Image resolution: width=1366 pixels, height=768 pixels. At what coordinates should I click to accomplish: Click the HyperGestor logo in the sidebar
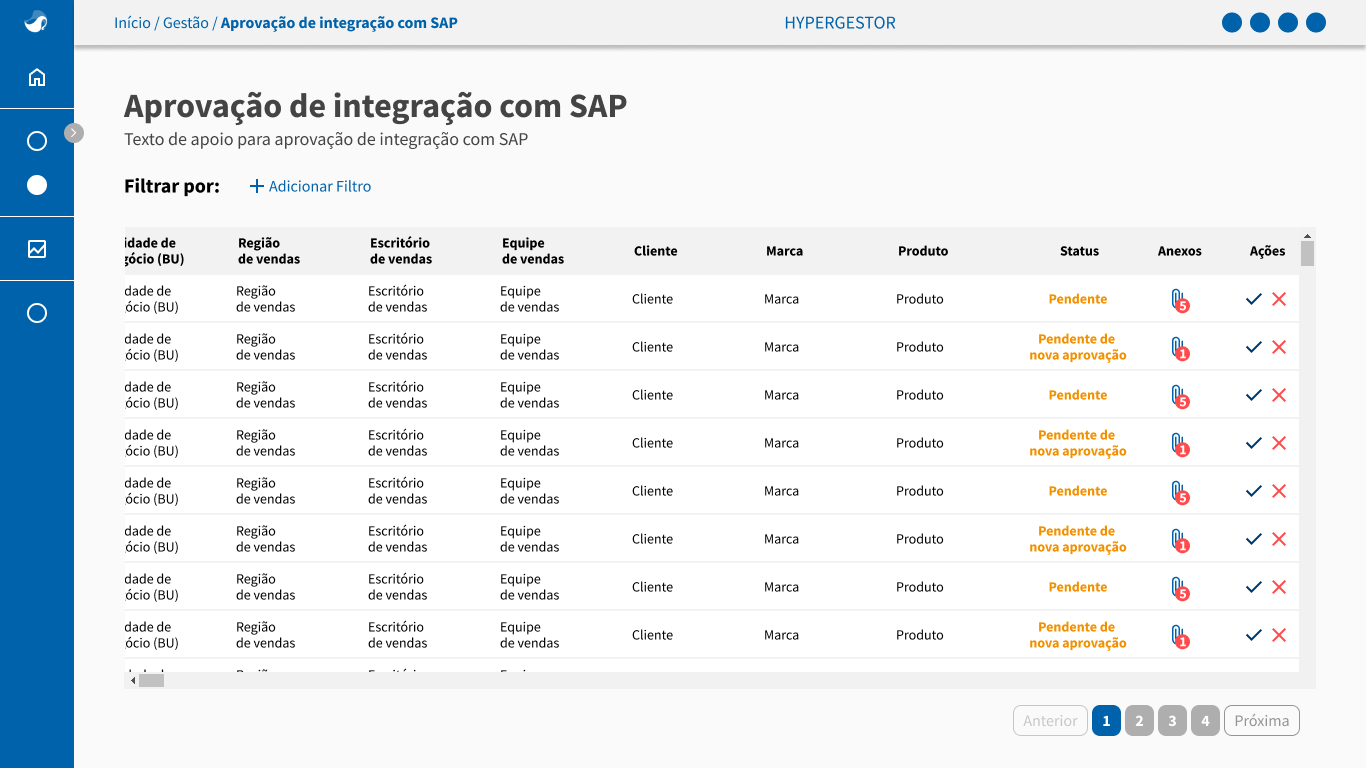36,21
